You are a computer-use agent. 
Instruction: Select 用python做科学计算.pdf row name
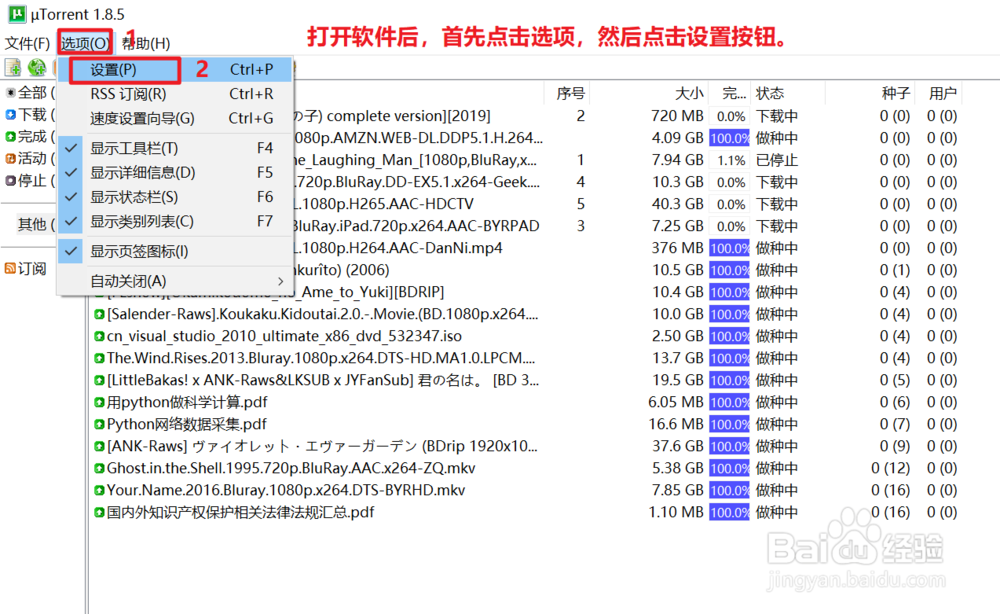point(187,402)
